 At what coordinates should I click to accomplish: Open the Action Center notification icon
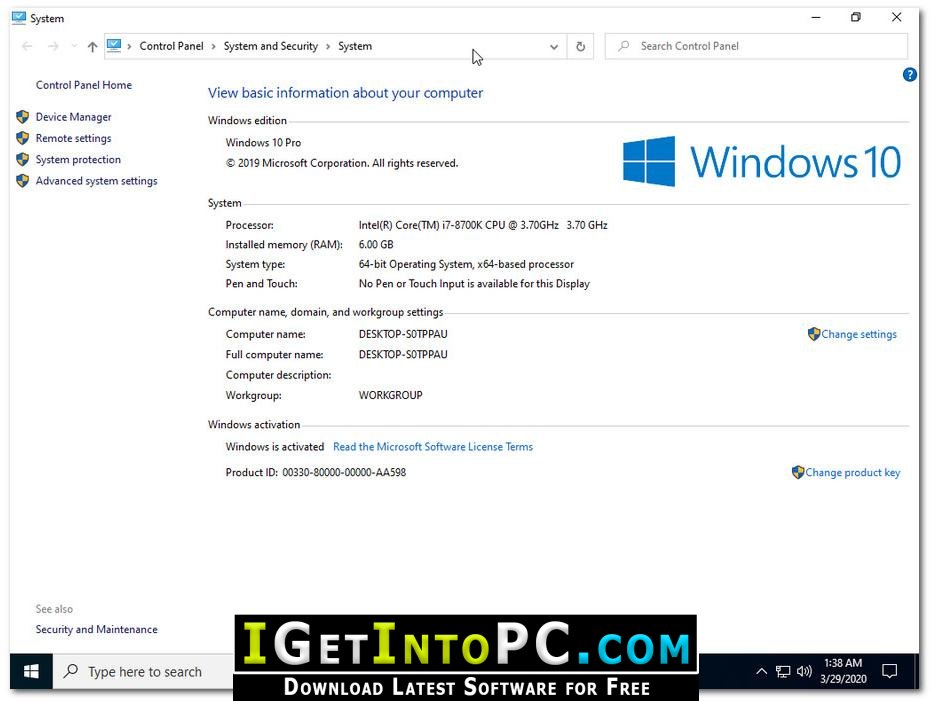click(x=890, y=672)
